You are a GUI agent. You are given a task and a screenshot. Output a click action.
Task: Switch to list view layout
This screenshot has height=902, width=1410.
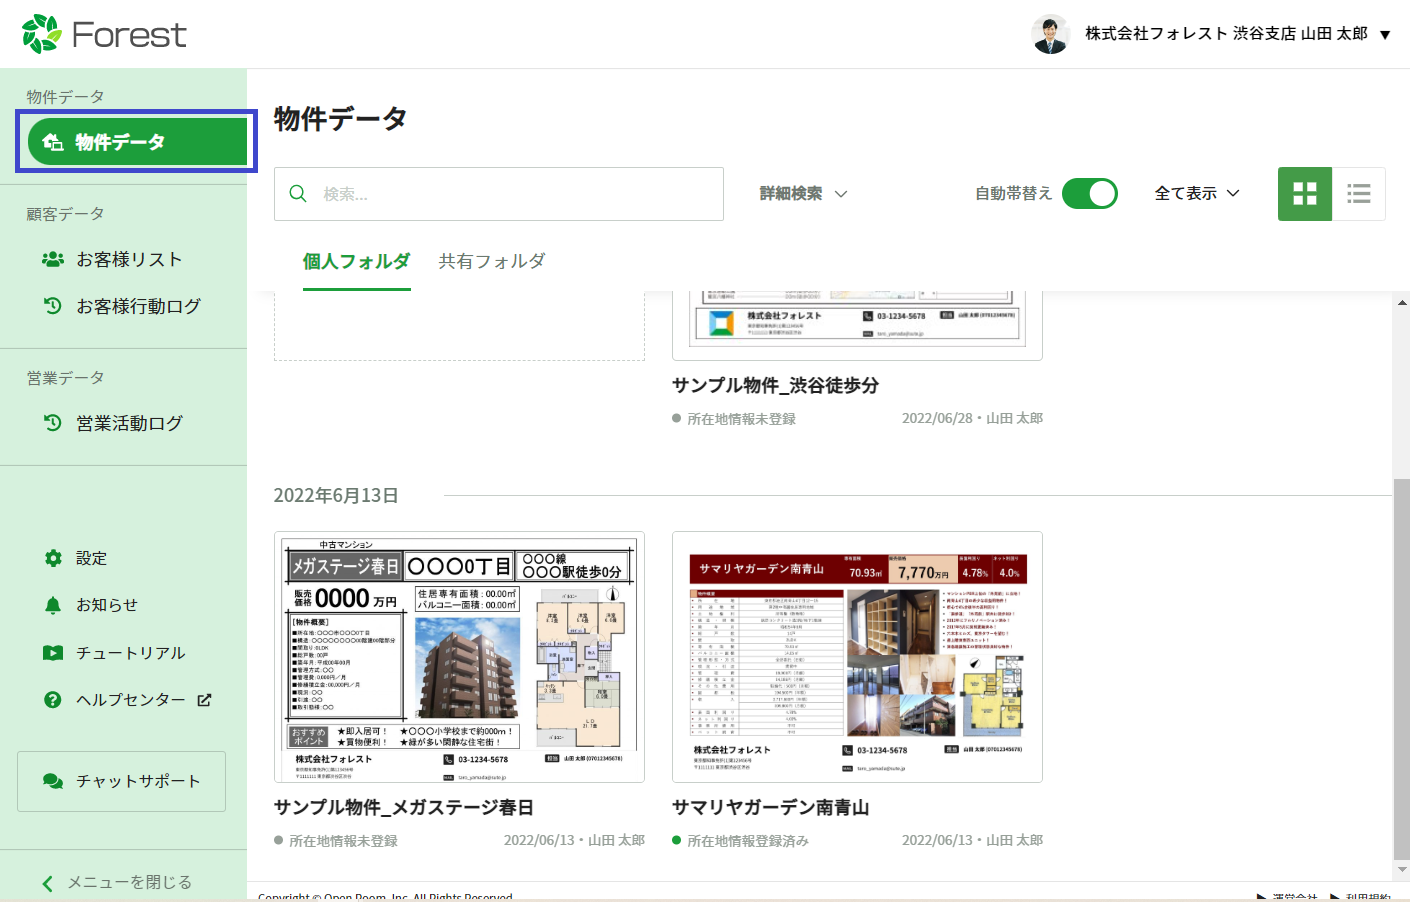click(1358, 194)
